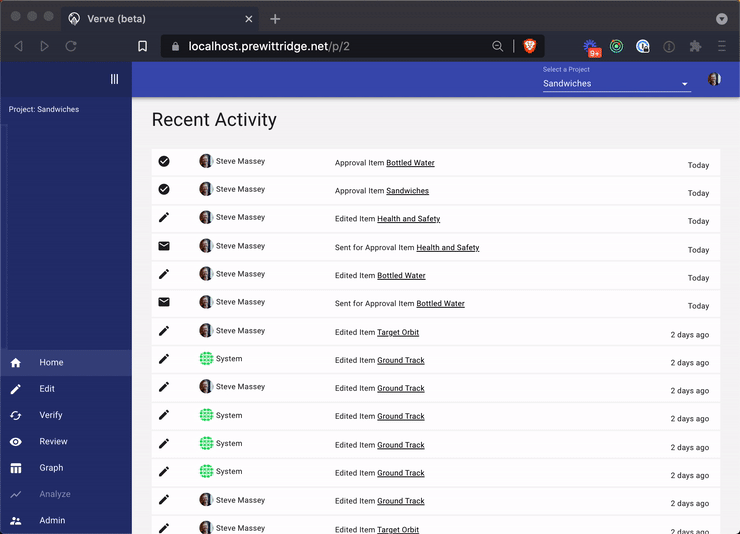Bookmark this page using the bookmark icon
The height and width of the screenshot is (534, 740).
pyautogui.click(x=143, y=46)
